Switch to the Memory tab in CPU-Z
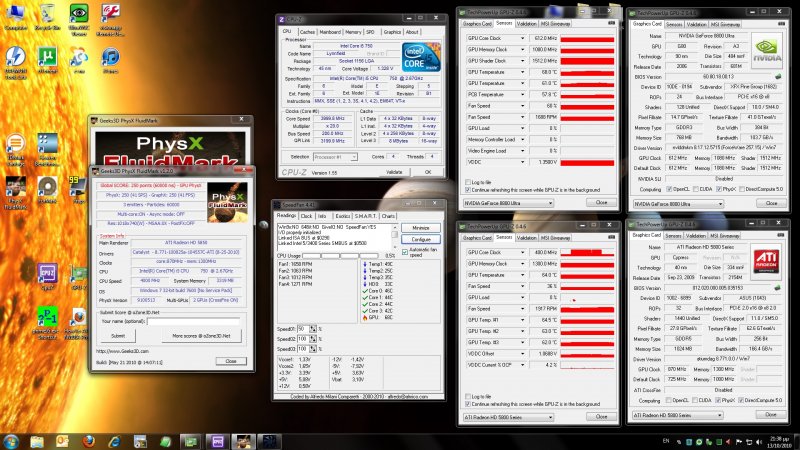 (x=353, y=32)
